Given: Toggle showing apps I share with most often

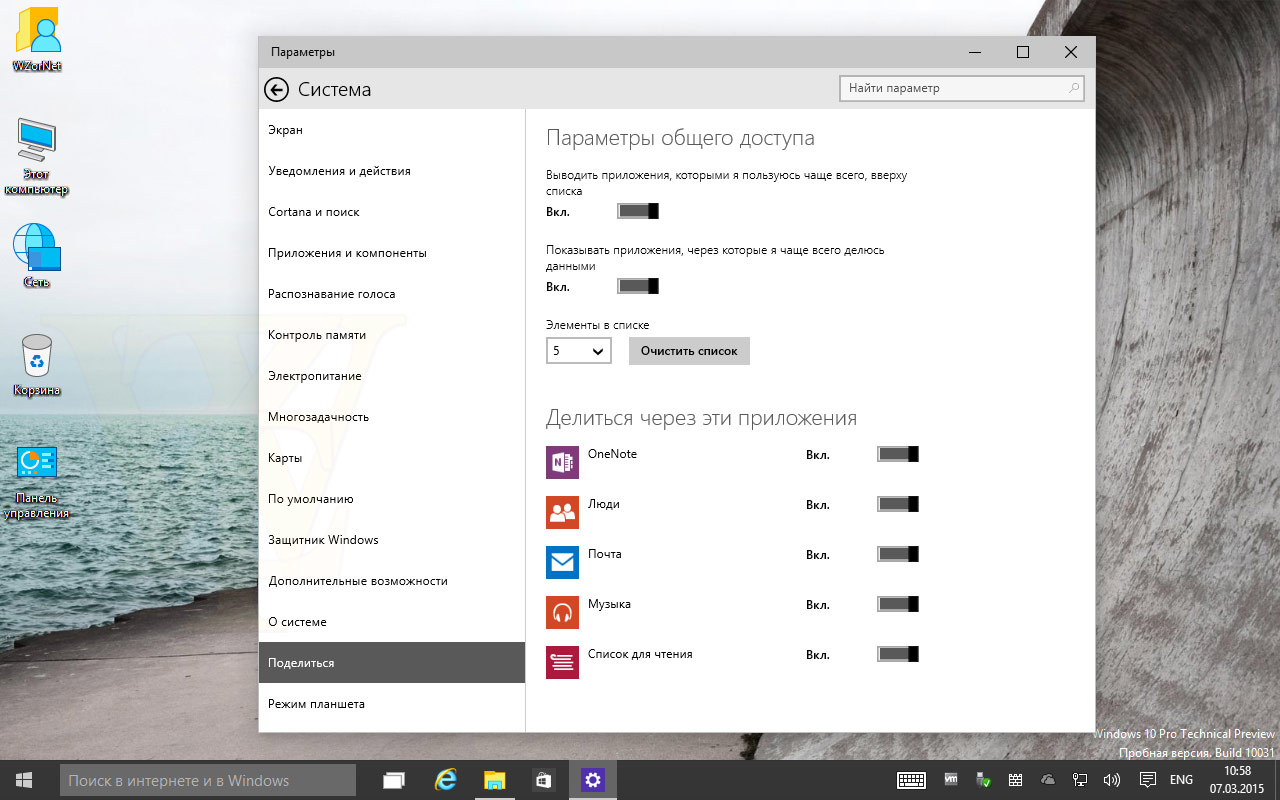Looking at the screenshot, I should [638, 286].
